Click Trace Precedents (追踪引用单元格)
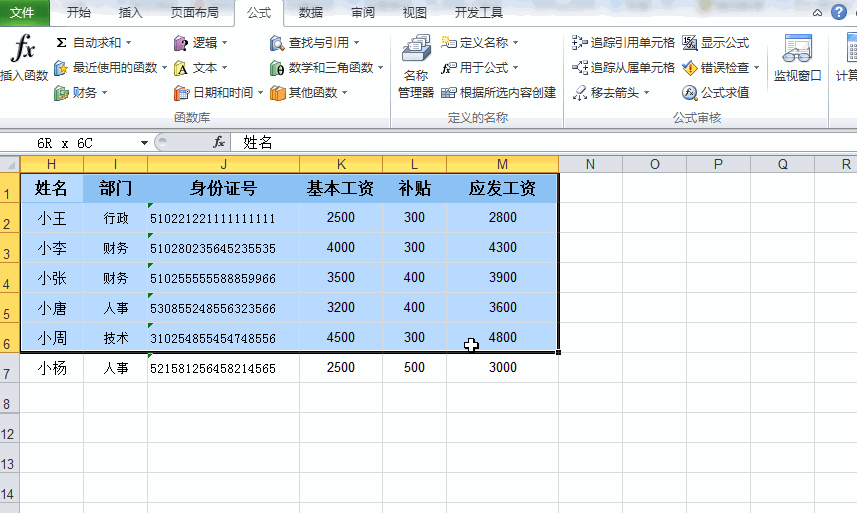Image resolution: width=857 pixels, height=513 pixels. [623, 43]
